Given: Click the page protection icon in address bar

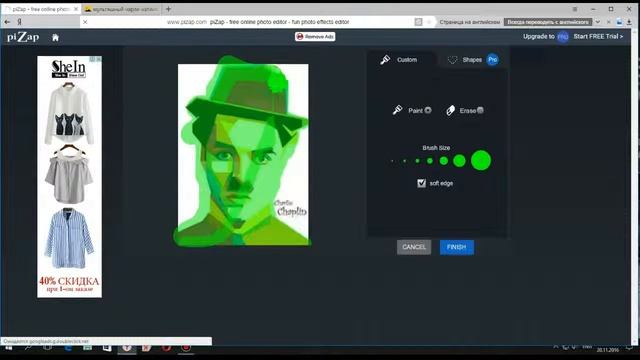Looking at the screenshot, I should [x=418, y=22].
